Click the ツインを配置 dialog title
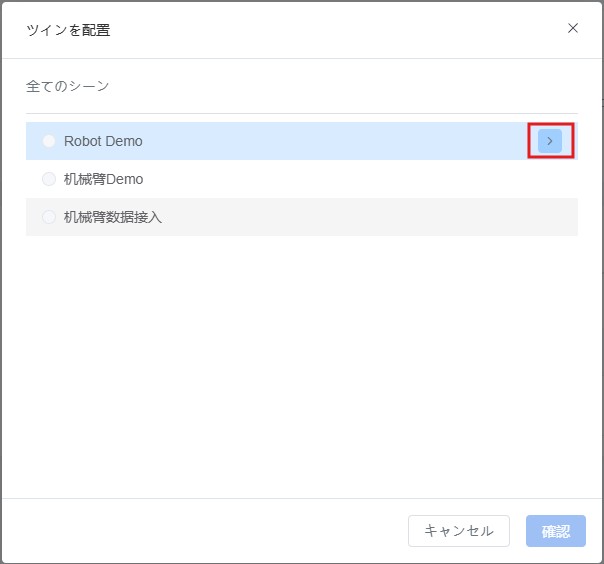 68,30
